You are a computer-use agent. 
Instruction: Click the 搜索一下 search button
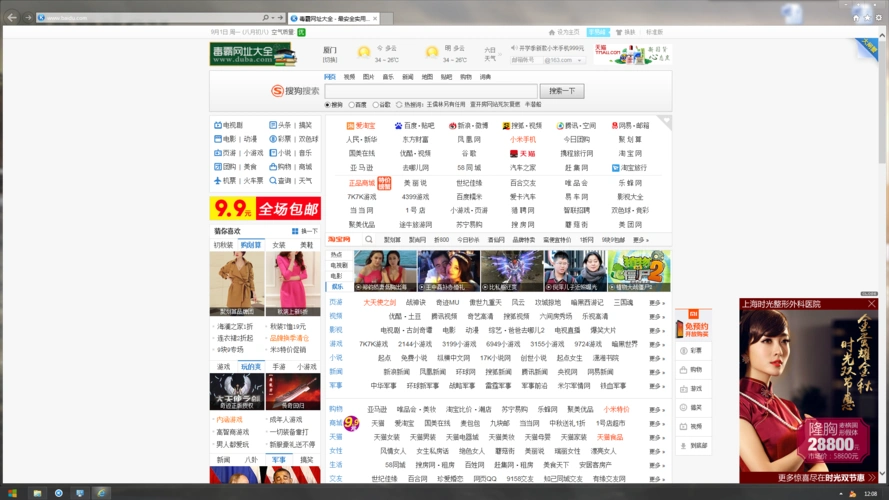562,91
